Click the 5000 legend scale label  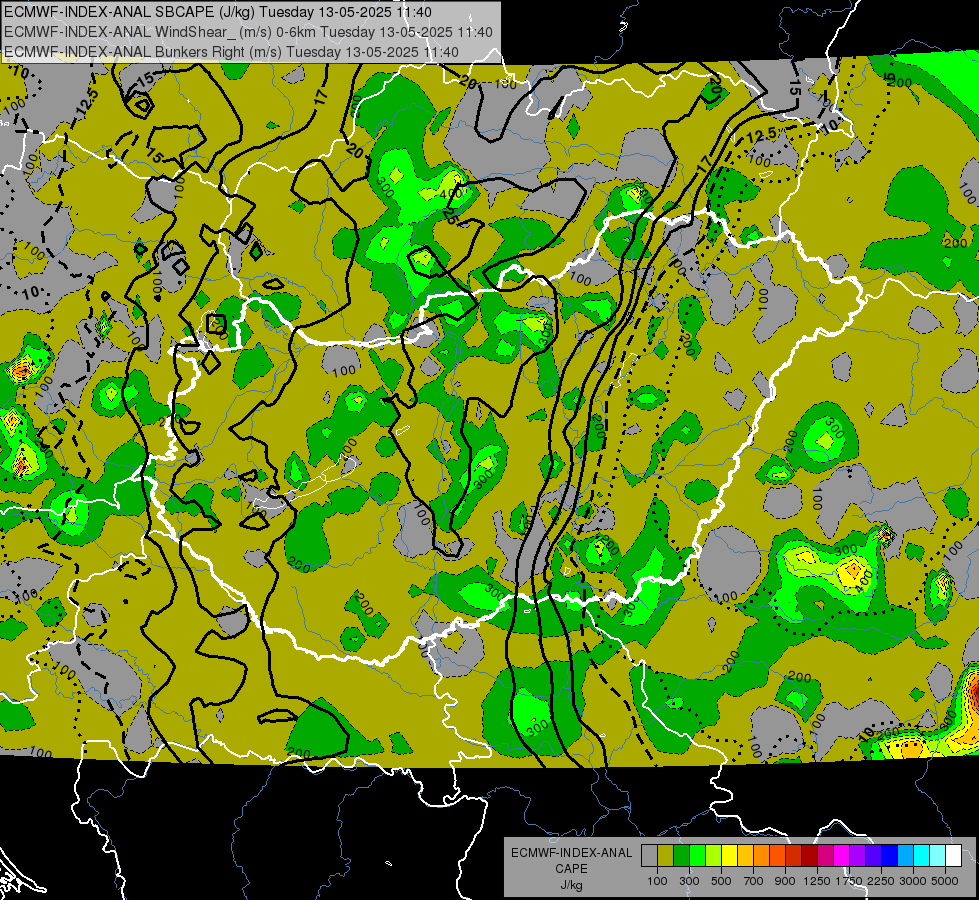click(945, 881)
